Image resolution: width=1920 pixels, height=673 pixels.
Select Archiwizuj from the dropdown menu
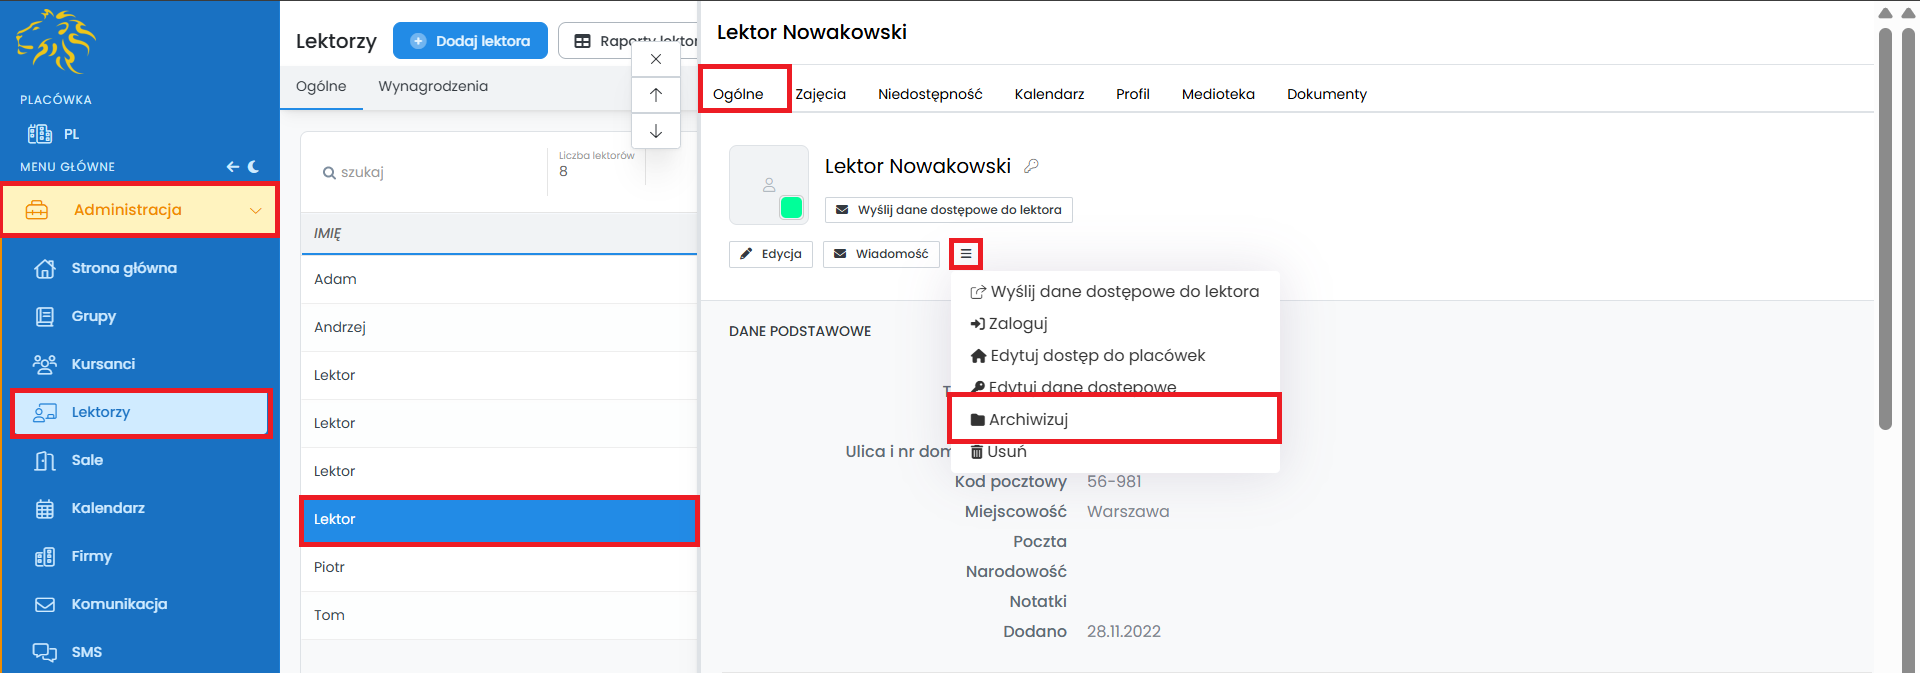click(x=1028, y=419)
